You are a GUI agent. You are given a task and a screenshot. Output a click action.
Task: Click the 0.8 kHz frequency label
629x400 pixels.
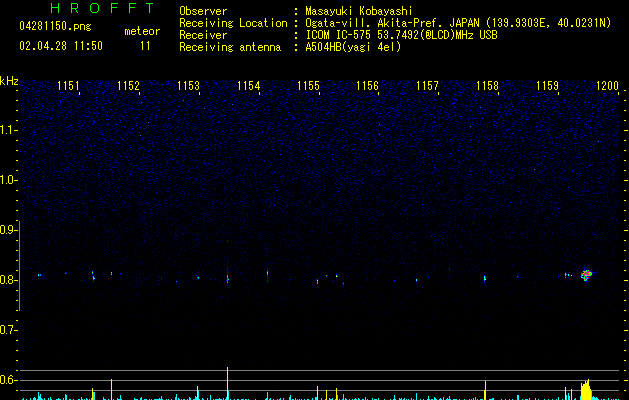9,280
